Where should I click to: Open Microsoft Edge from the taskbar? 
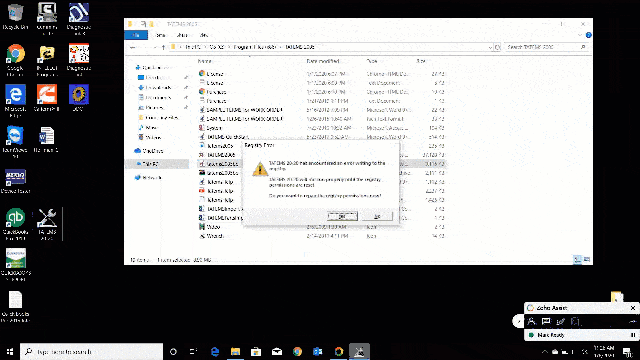click(x=215, y=351)
